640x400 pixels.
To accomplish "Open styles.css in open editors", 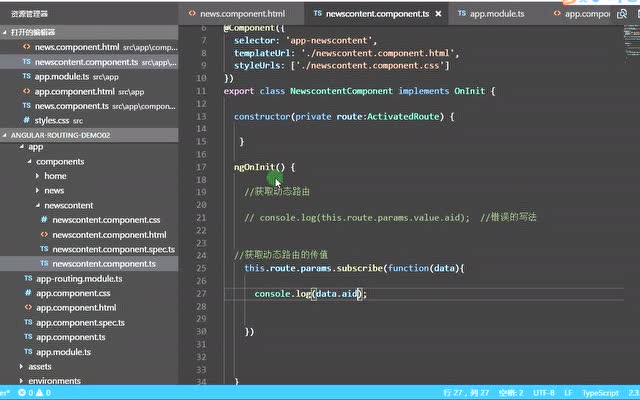I will coord(89,120).
